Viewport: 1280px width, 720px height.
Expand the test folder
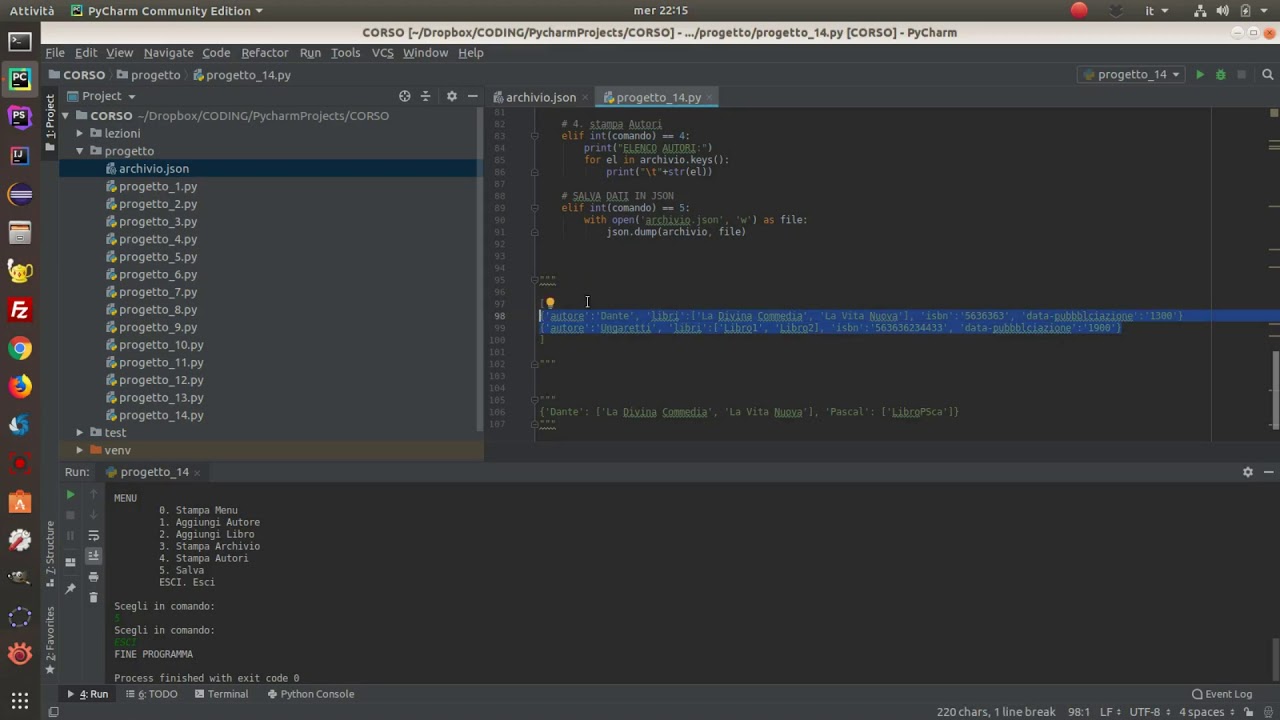click(x=80, y=432)
